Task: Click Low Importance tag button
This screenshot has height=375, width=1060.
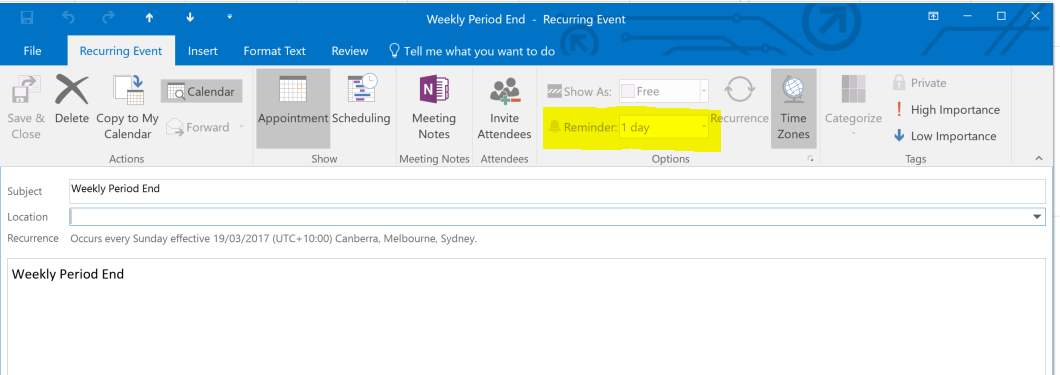Action: pyautogui.click(x=944, y=136)
